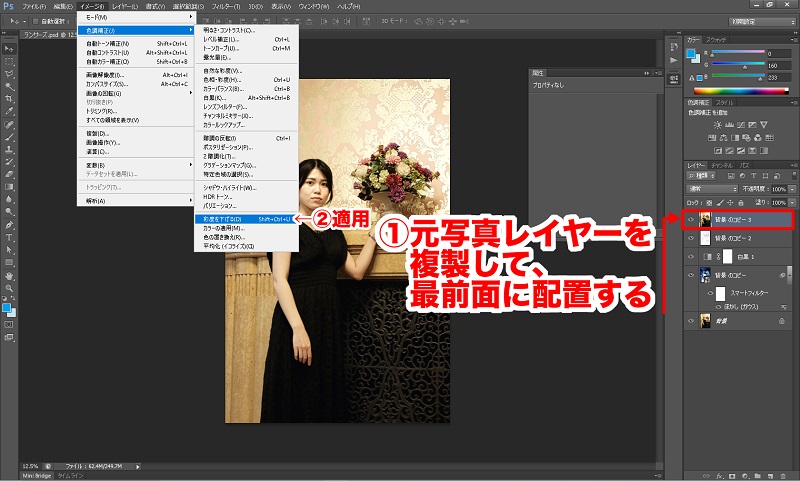Toggle visibility of ぼかし (ガウス) filter
The width and height of the screenshot is (800, 481).
click(x=718, y=307)
